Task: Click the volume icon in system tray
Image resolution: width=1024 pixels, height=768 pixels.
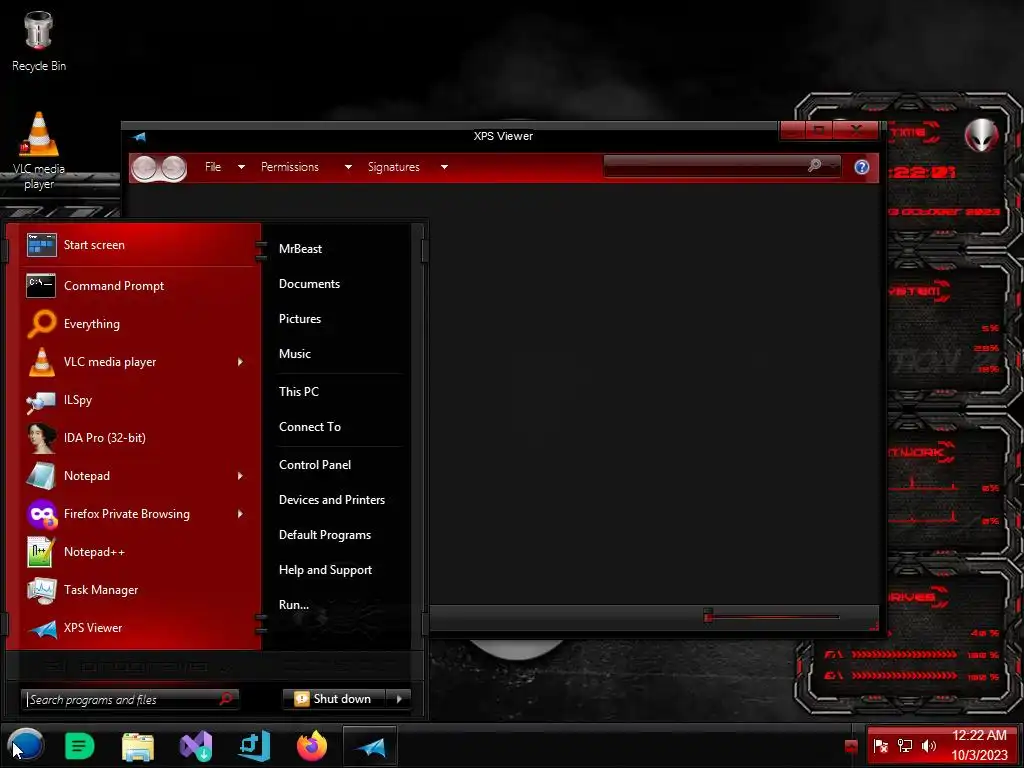Action: tap(929, 746)
